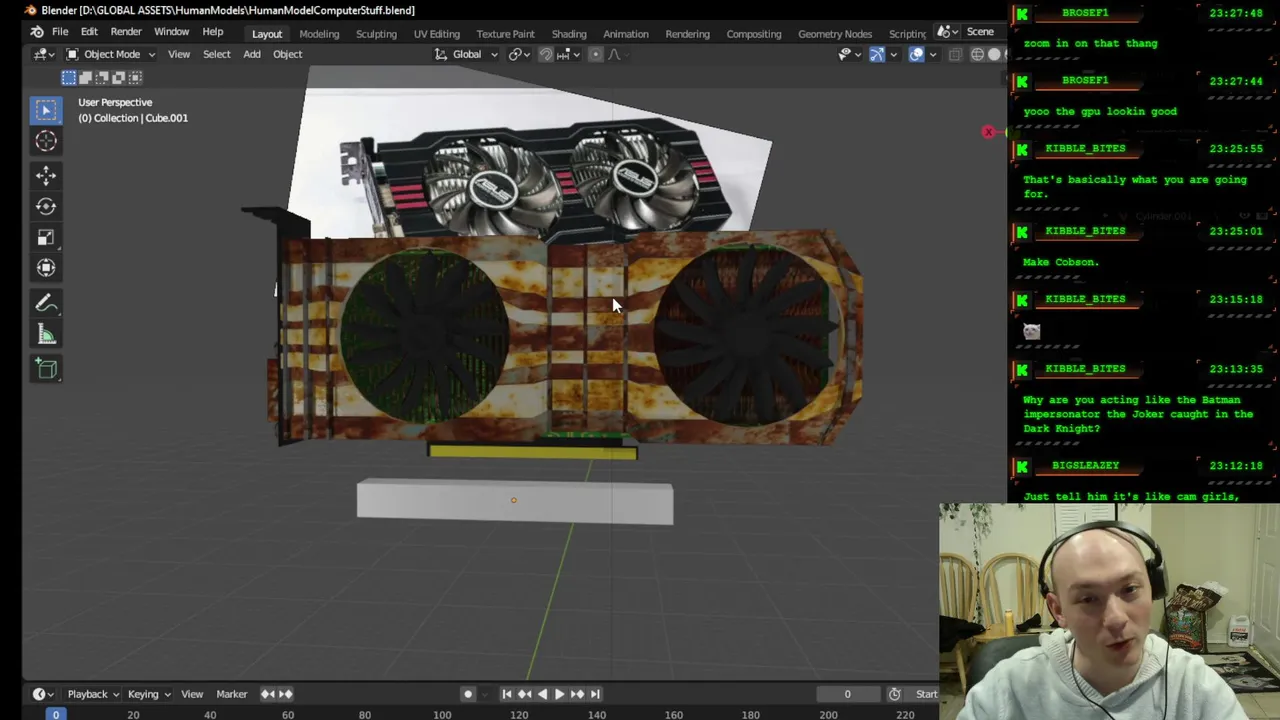This screenshot has height=720, width=1280.
Task: Open the viewport Object menu
Action: pos(287,54)
